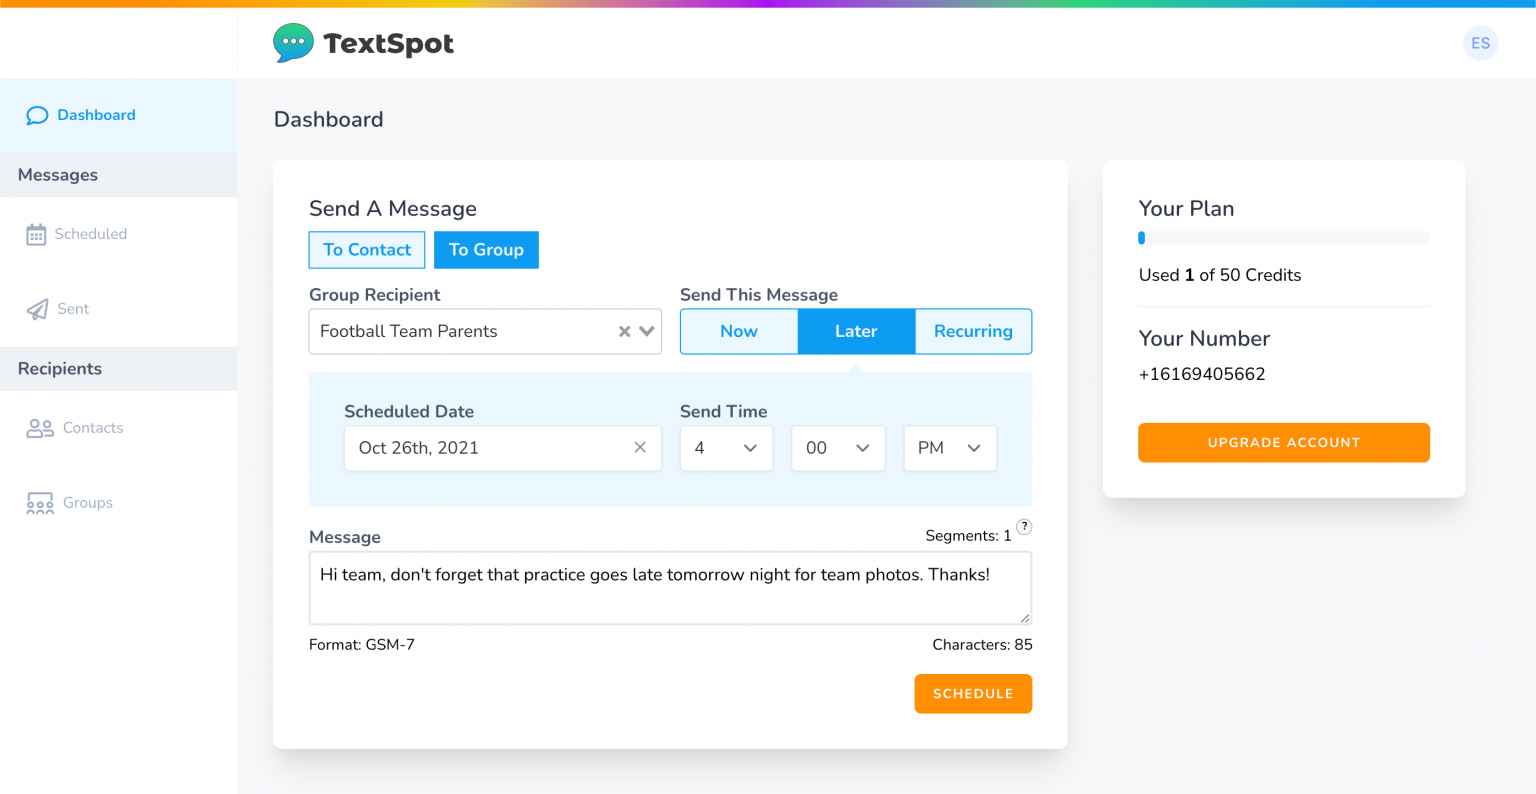The height and width of the screenshot is (794, 1536).
Task: Select the Recipients sidebar section
Action: point(58,368)
